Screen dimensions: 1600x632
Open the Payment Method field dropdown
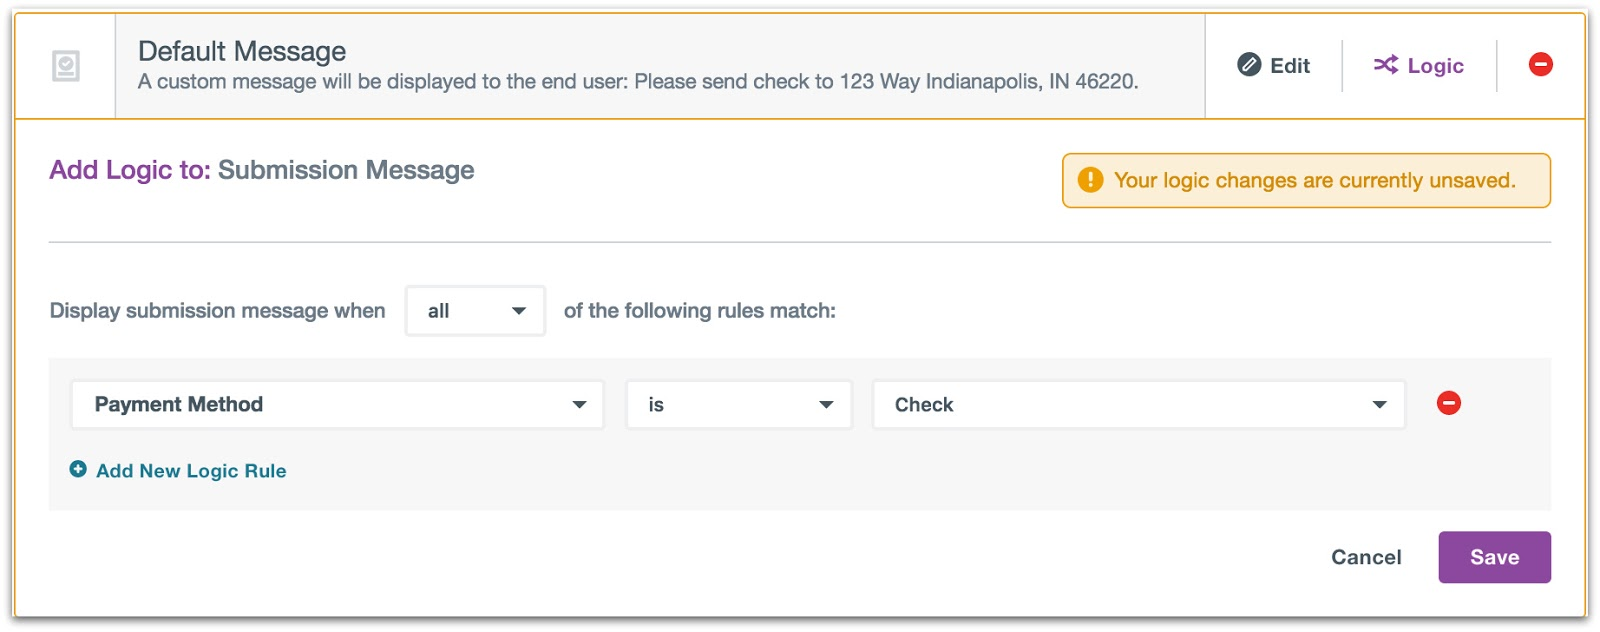coord(337,405)
